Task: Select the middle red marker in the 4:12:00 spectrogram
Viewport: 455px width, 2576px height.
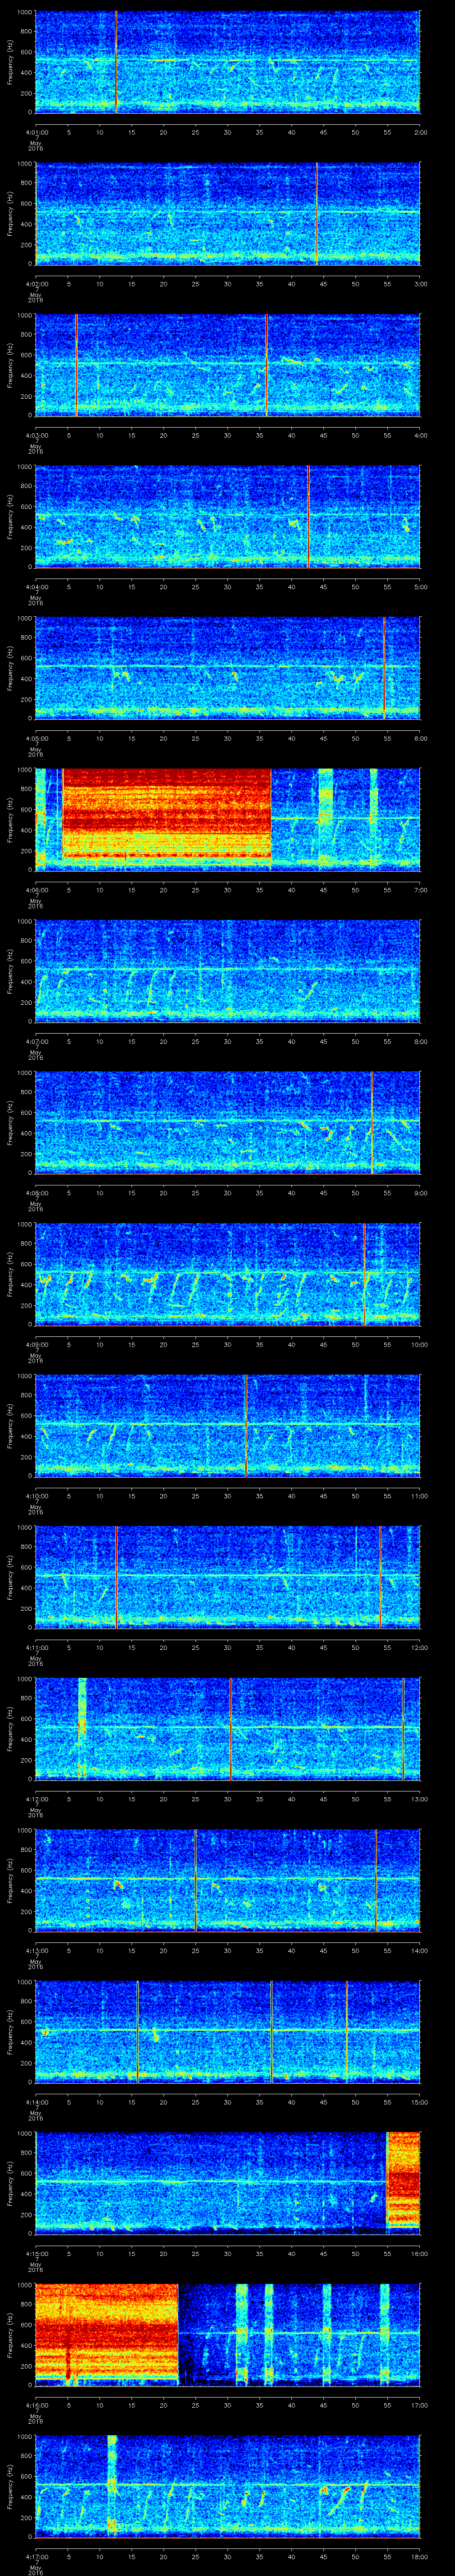Action: point(230,1728)
